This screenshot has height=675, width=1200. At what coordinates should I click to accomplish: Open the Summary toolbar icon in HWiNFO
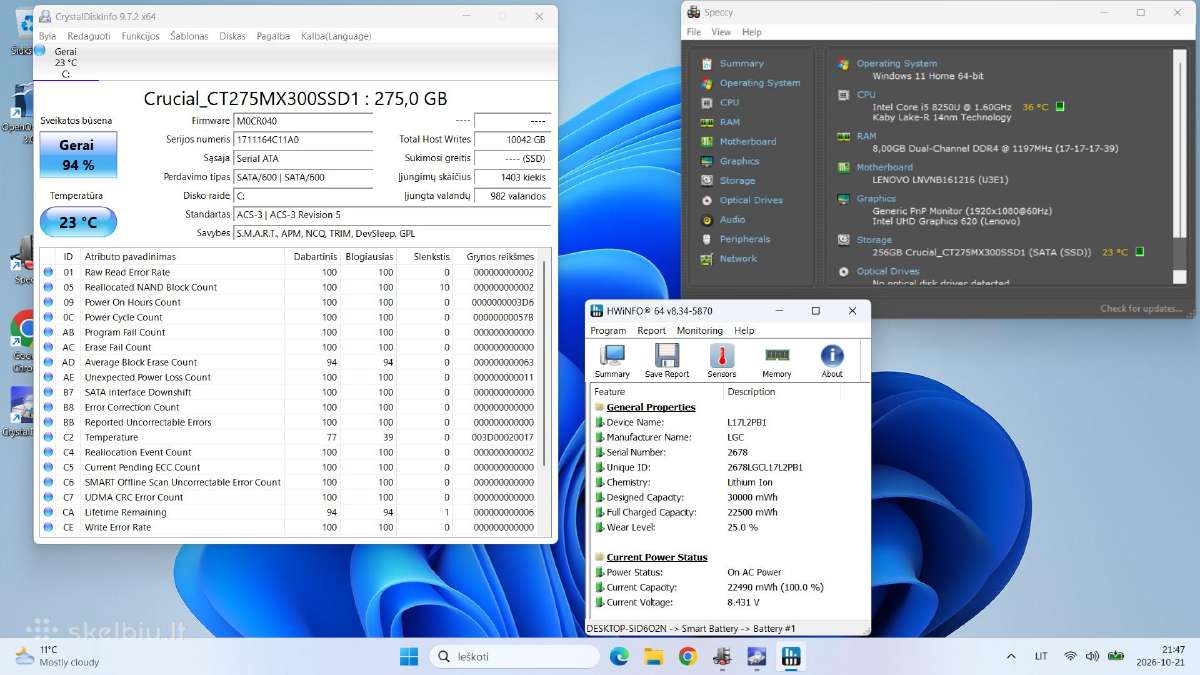pos(612,361)
